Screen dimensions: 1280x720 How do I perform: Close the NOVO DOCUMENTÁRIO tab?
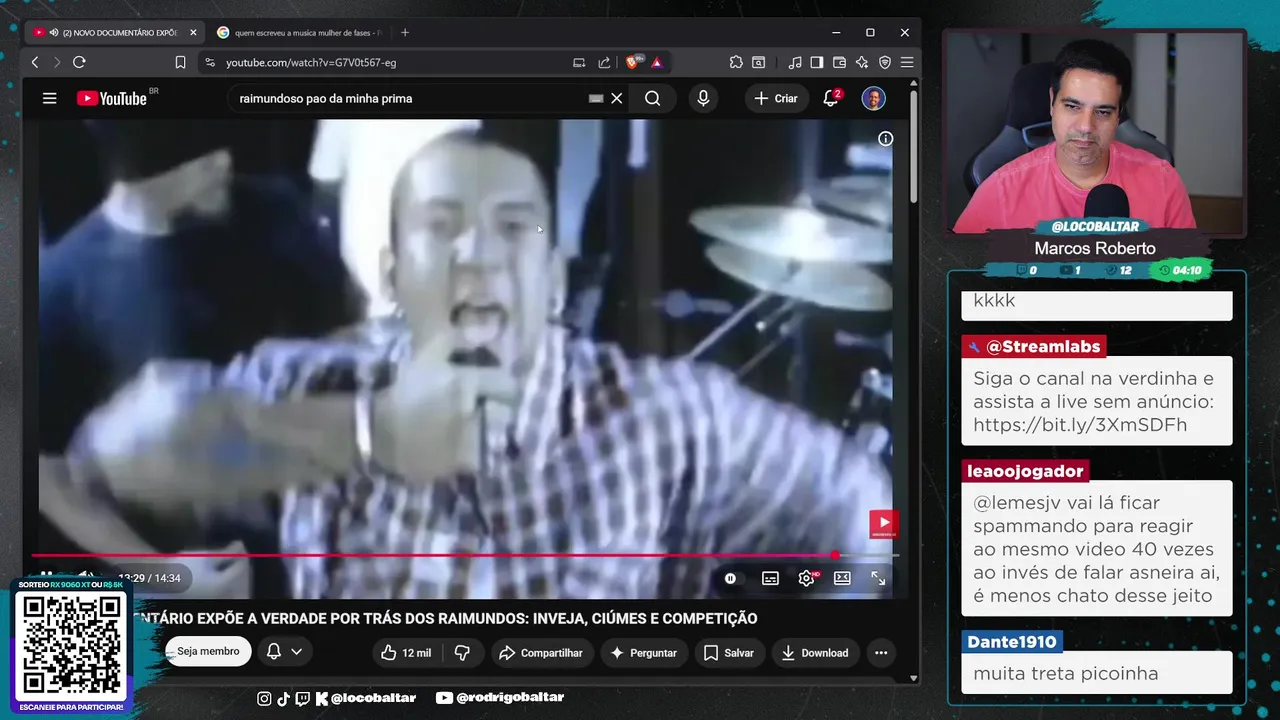[192, 32]
